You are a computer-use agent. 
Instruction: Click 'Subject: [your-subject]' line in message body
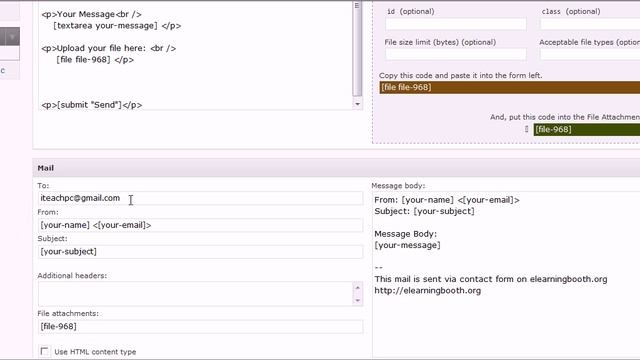pos(424,211)
